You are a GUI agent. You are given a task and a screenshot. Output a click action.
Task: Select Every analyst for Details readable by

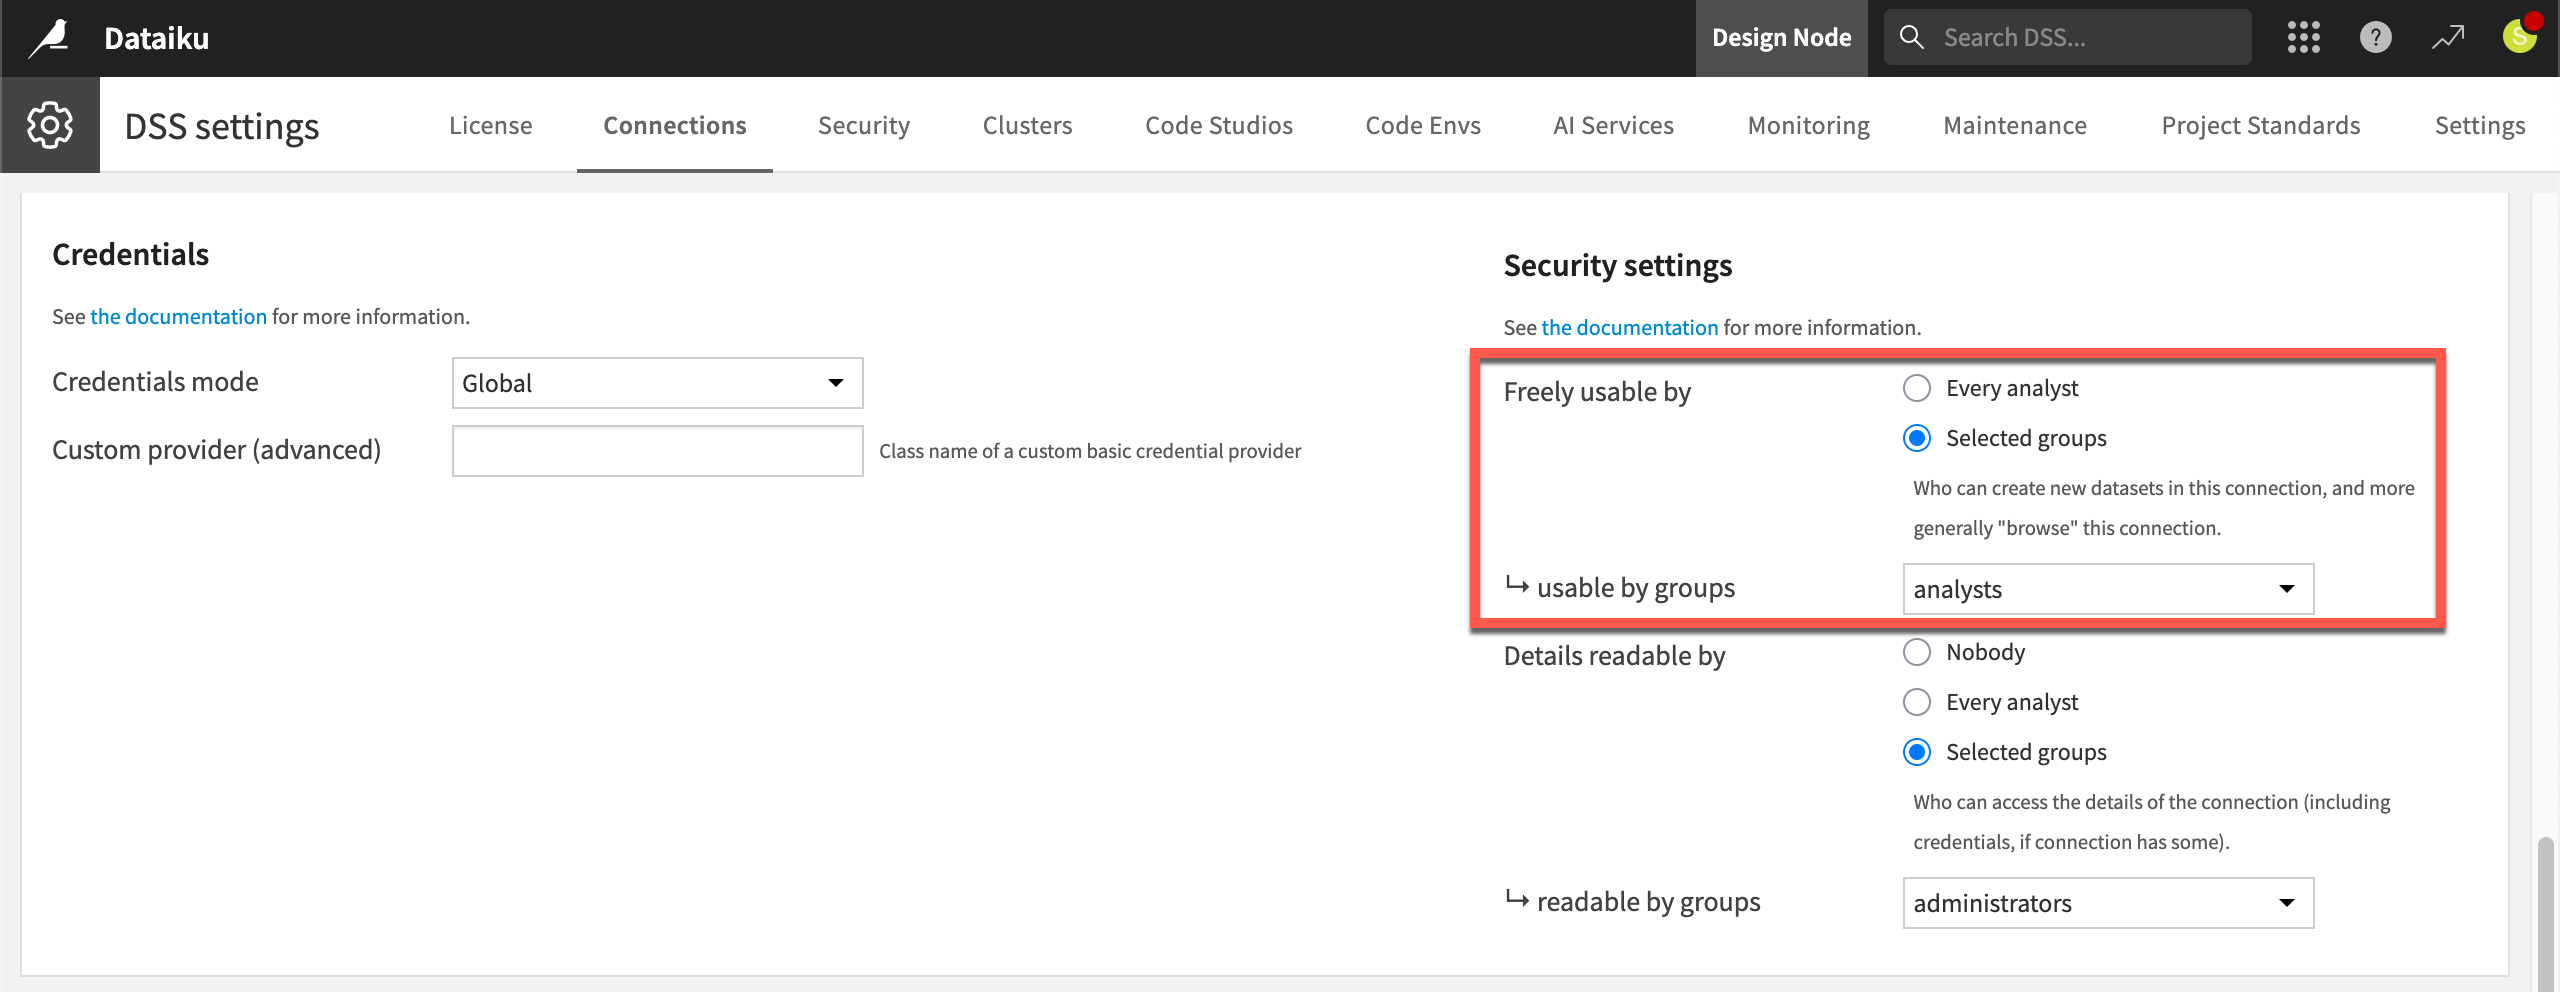pyautogui.click(x=1917, y=702)
